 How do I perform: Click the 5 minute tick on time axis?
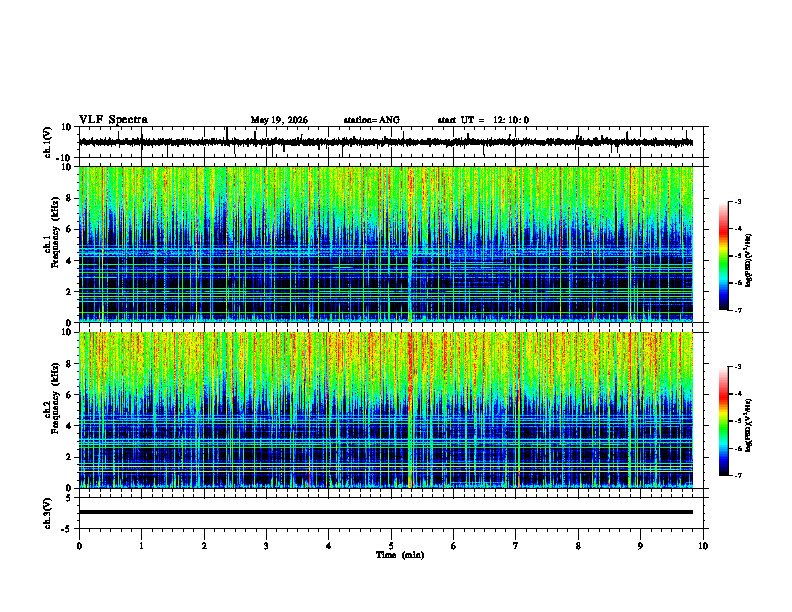(391, 546)
